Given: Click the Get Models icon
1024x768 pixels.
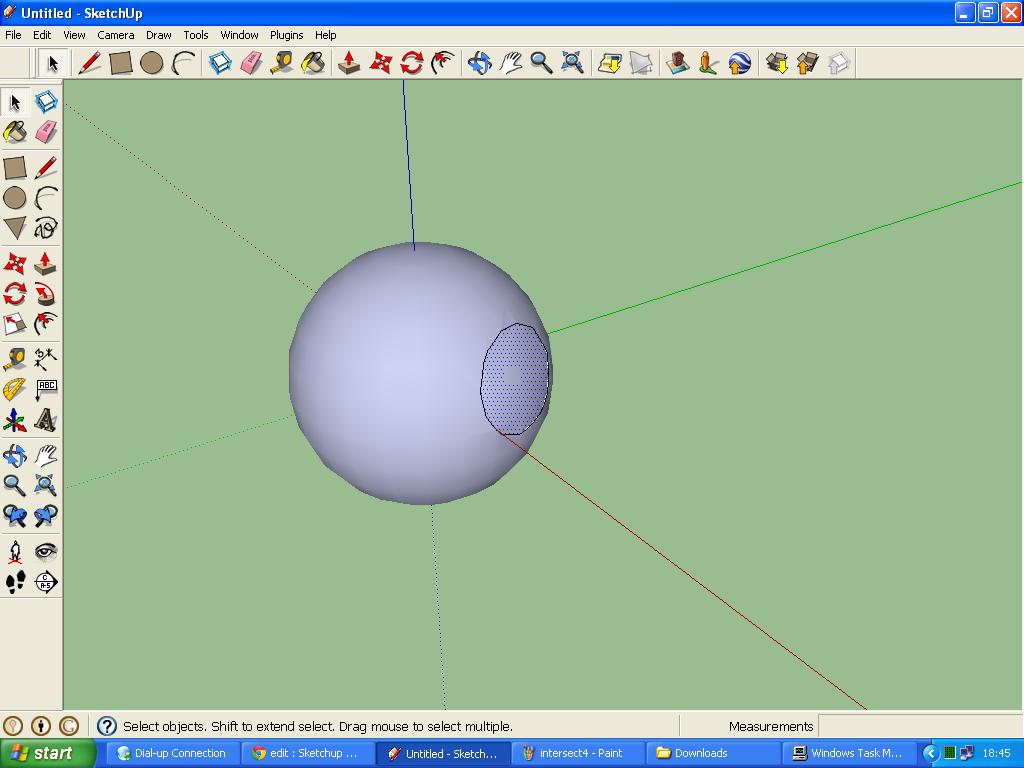Looking at the screenshot, I should (776, 63).
